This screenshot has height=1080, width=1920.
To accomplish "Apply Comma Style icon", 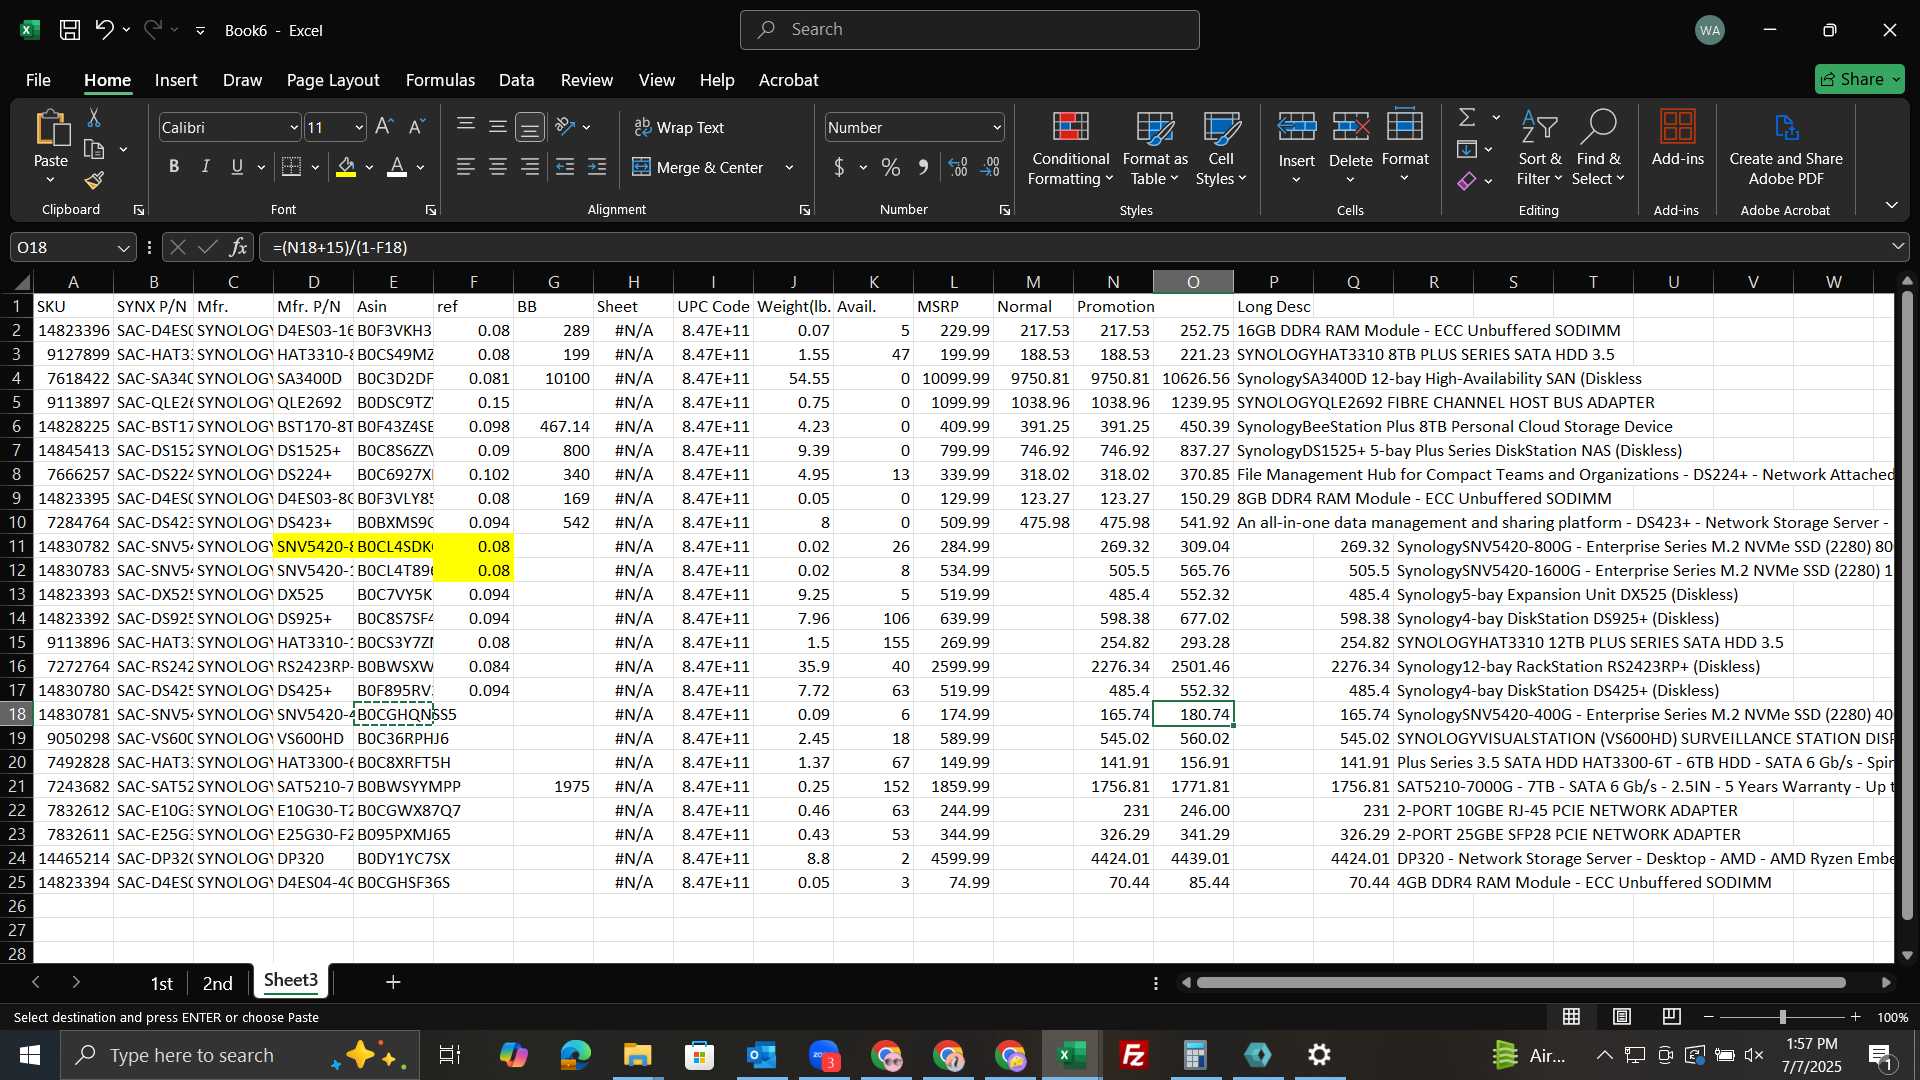I will 923,167.
